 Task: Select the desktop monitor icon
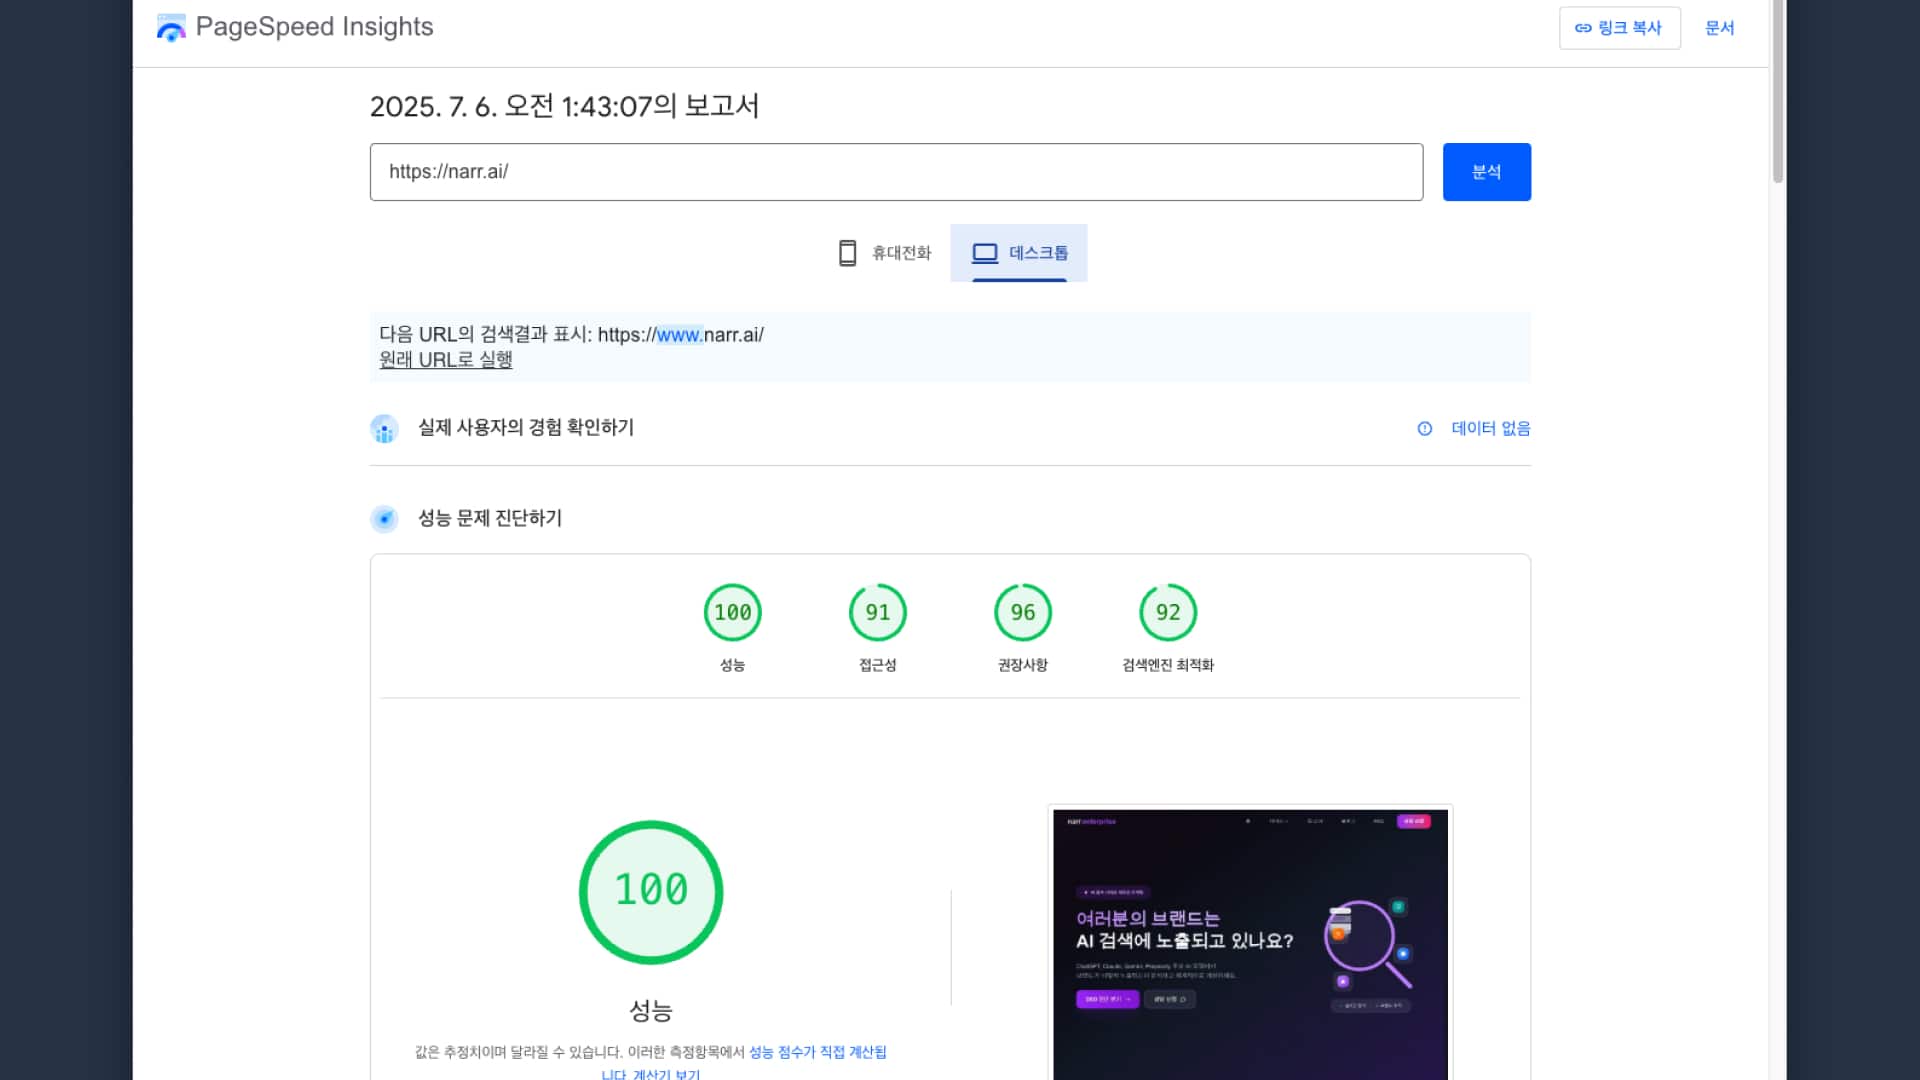985,252
